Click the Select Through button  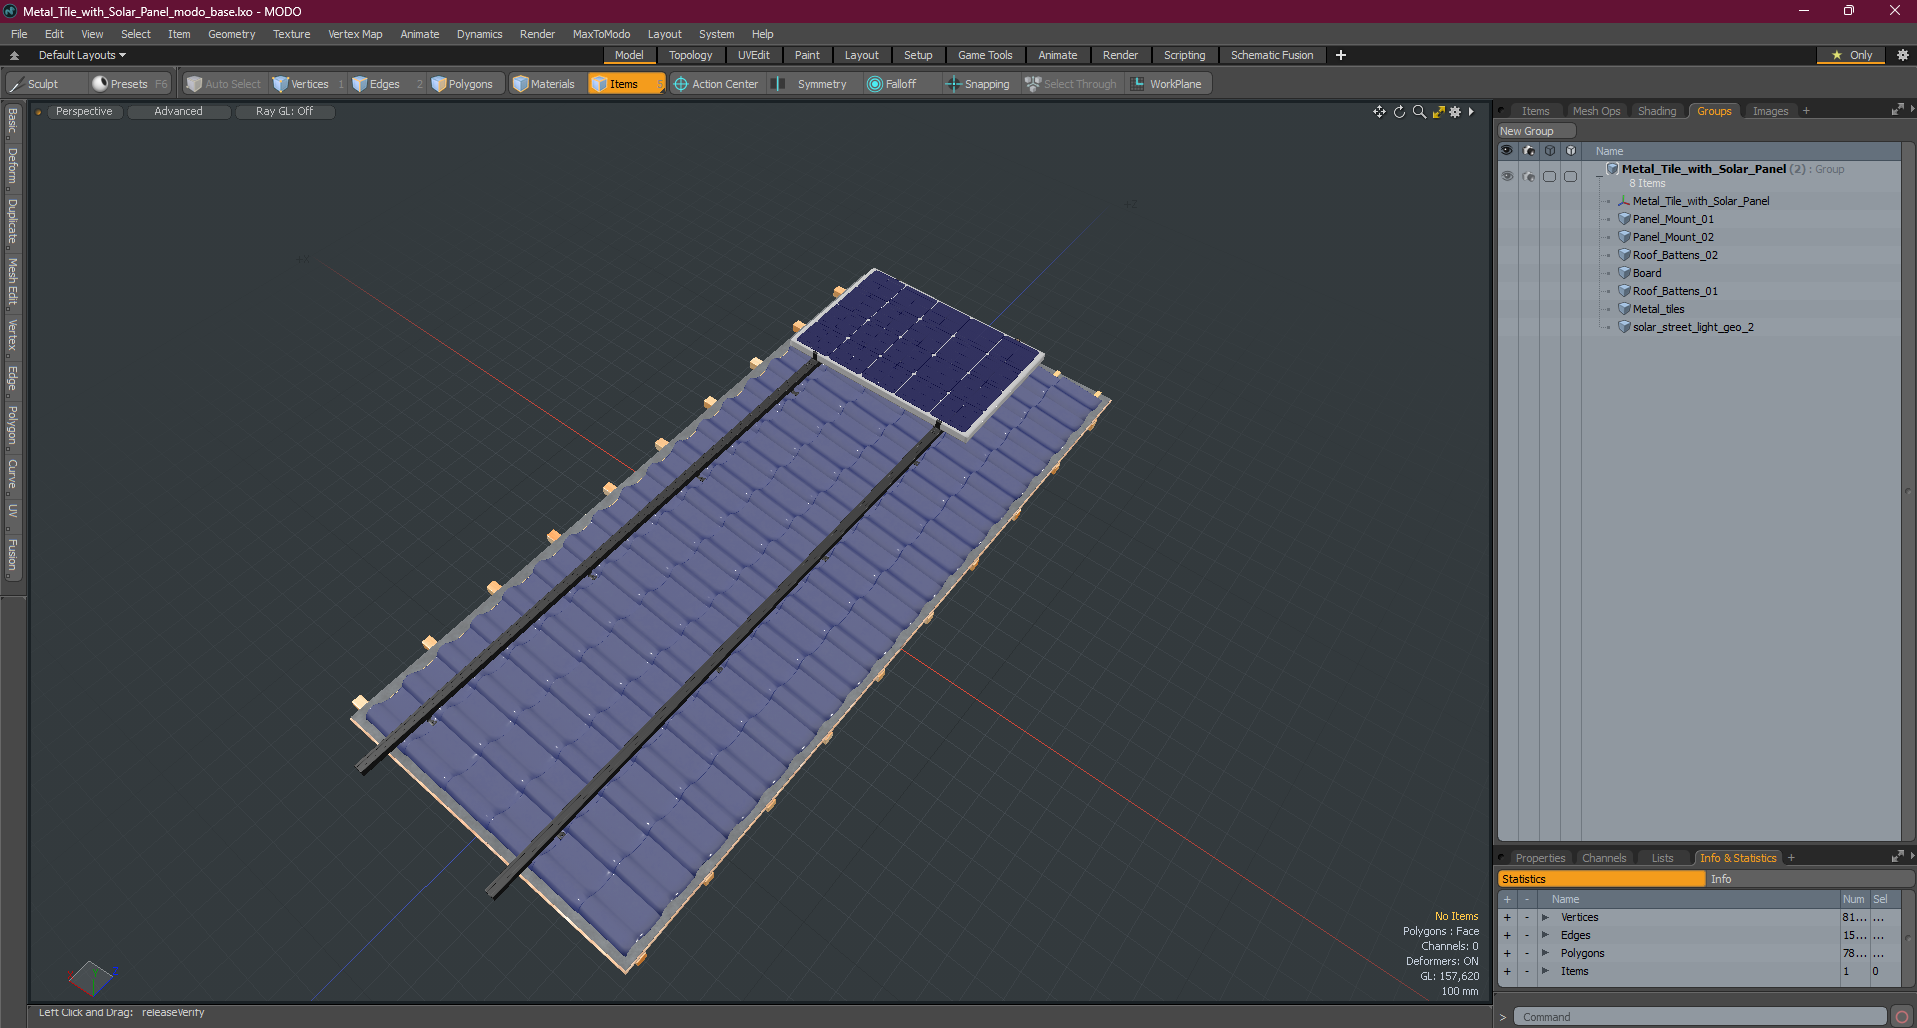click(x=1071, y=84)
